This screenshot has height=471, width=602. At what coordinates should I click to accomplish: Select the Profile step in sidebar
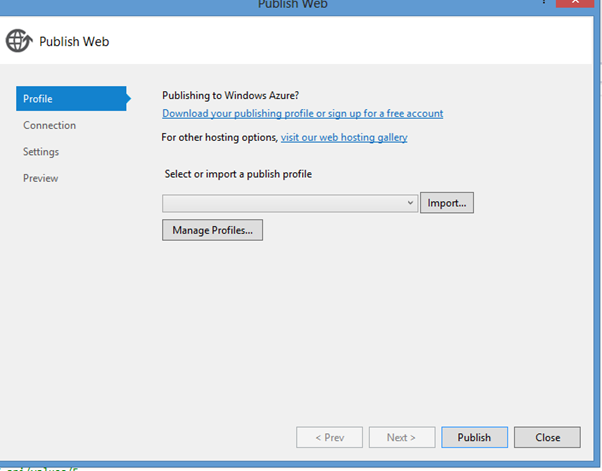tap(68, 99)
